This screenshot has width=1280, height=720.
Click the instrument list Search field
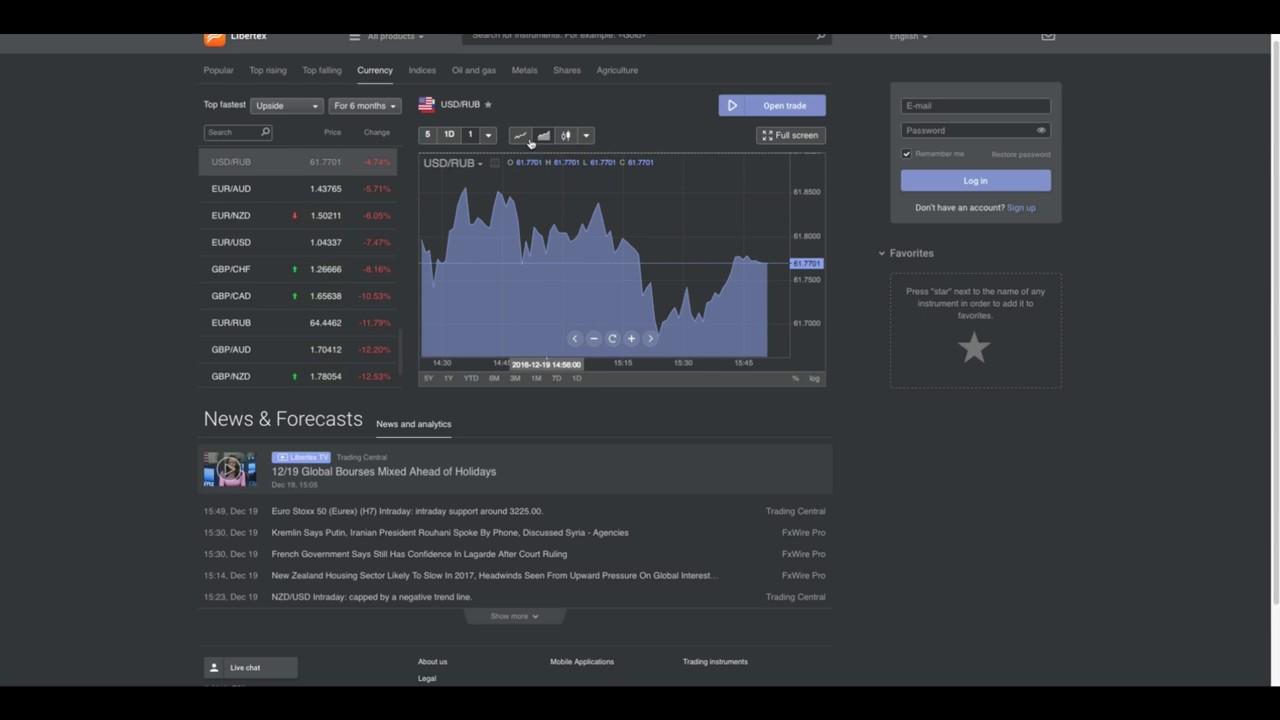point(238,132)
